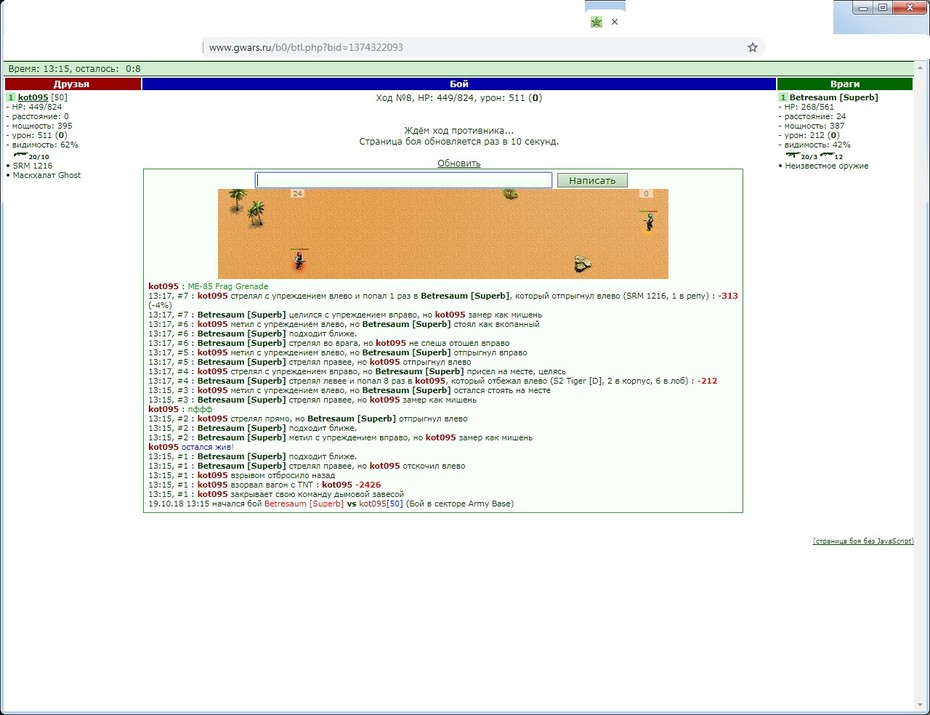Minimize the browser window
This screenshot has width=930, height=715.
[863, 8]
